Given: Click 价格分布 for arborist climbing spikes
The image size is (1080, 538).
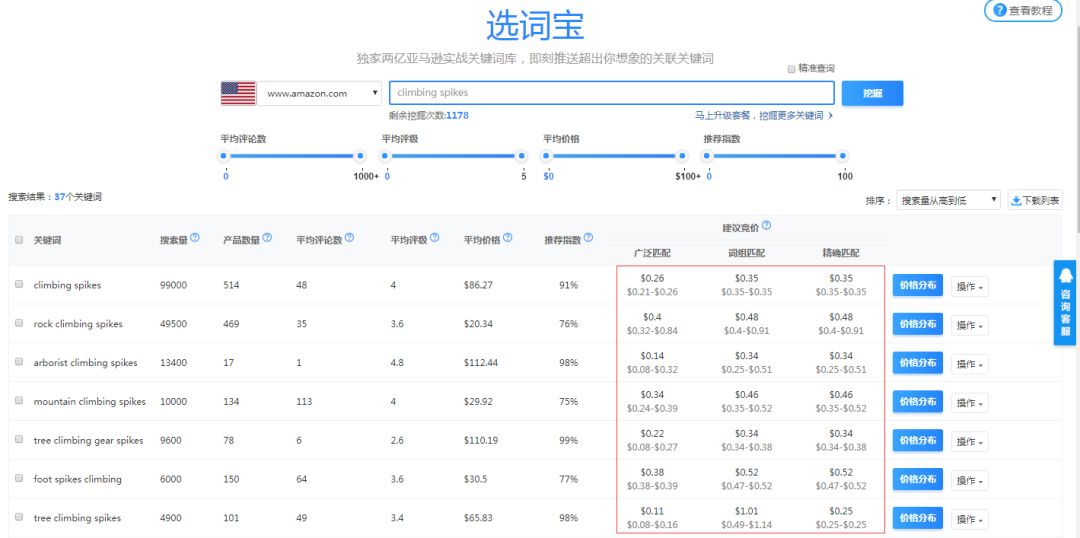Looking at the screenshot, I should click(917, 363).
